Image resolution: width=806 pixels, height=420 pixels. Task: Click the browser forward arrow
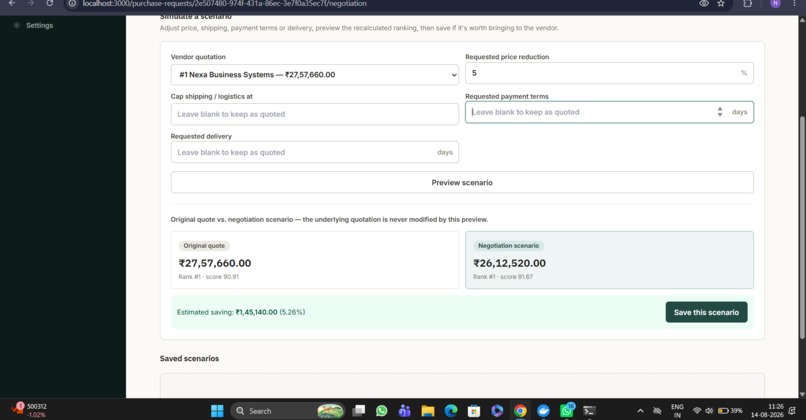pyautogui.click(x=30, y=3)
